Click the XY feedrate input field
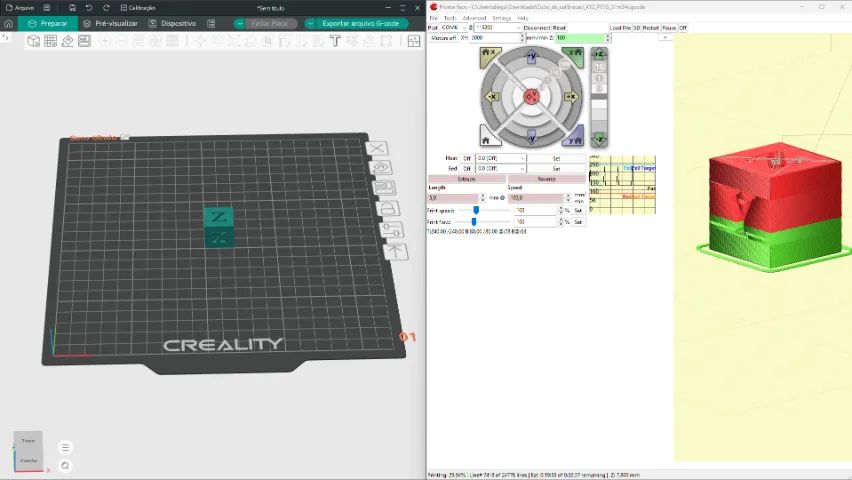The image size is (852, 480). (x=496, y=38)
